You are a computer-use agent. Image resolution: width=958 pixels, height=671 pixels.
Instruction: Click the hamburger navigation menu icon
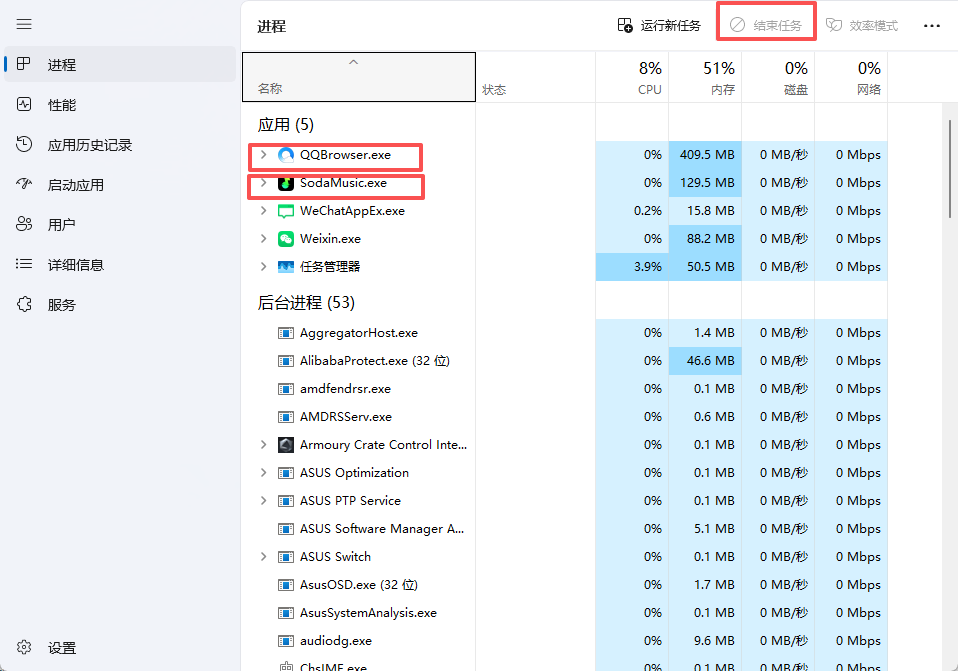24,24
